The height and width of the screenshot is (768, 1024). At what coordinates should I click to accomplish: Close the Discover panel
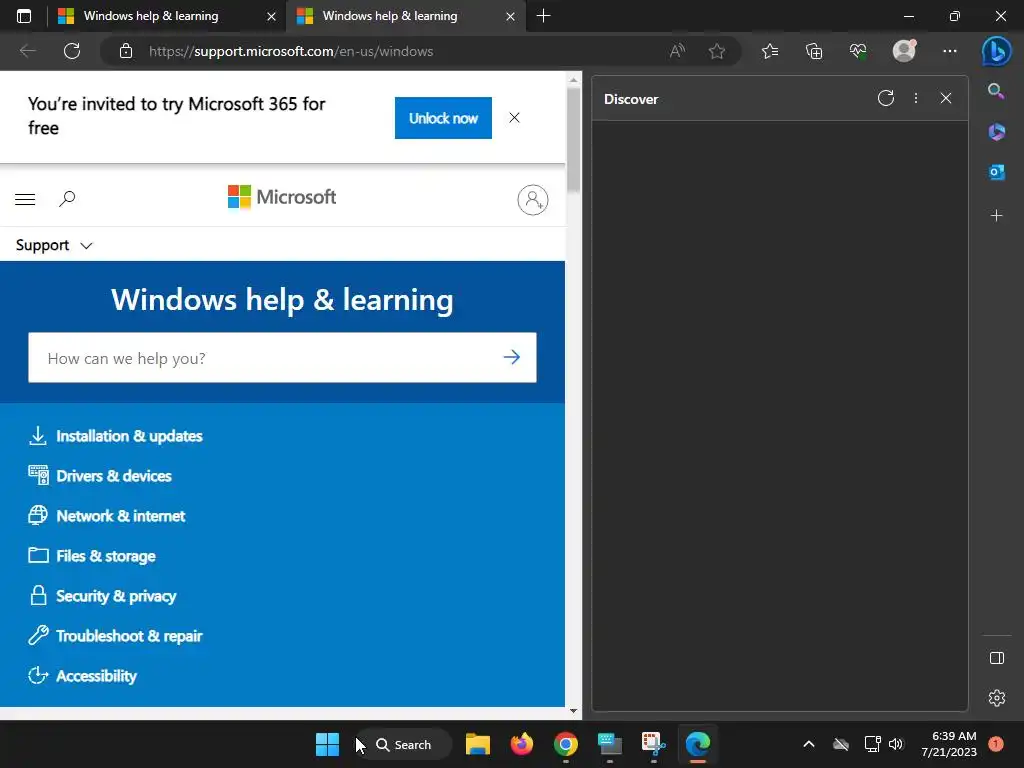pyautogui.click(x=946, y=99)
